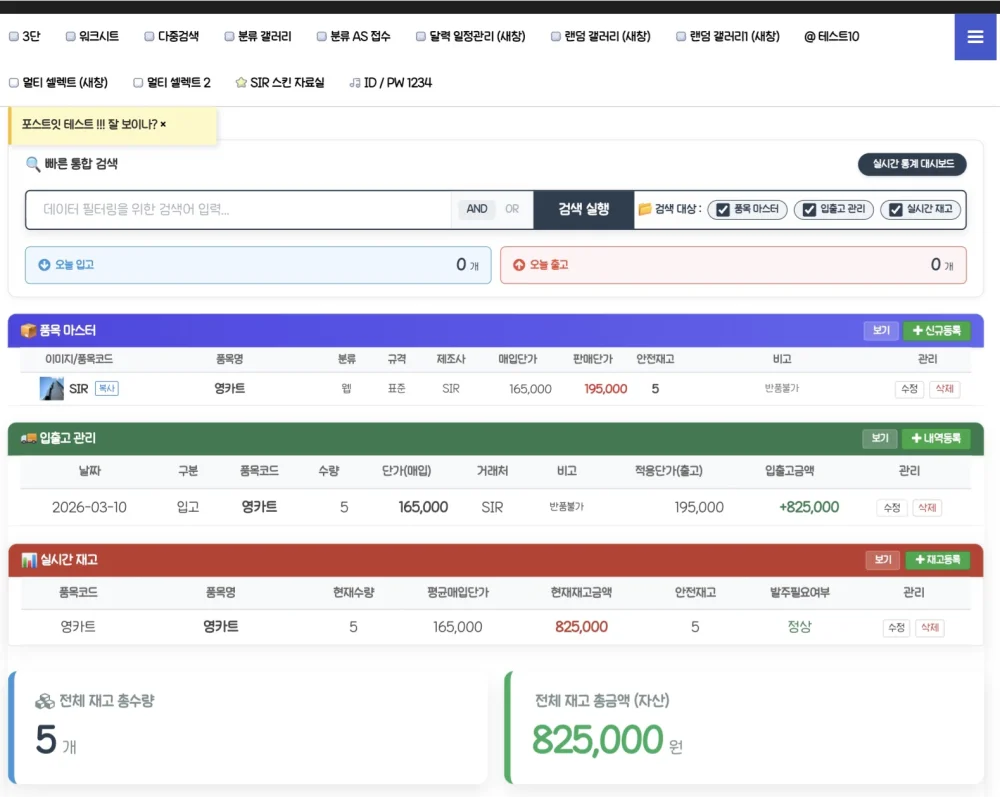Image resolution: width=1000 pixels, height=797 pixels.
Task: Open the 실시간 통계 대시보드 button
Action: (913, 164)
